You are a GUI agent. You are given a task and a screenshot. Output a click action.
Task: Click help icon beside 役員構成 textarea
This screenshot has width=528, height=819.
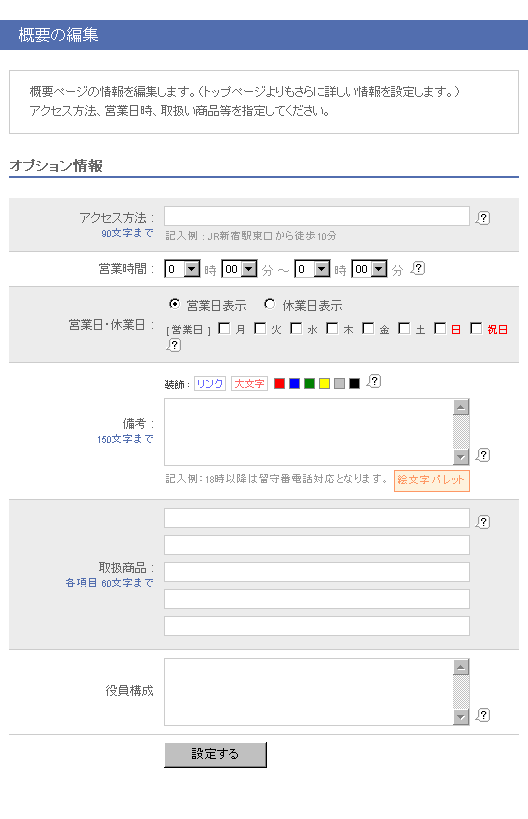click(483, 715)
